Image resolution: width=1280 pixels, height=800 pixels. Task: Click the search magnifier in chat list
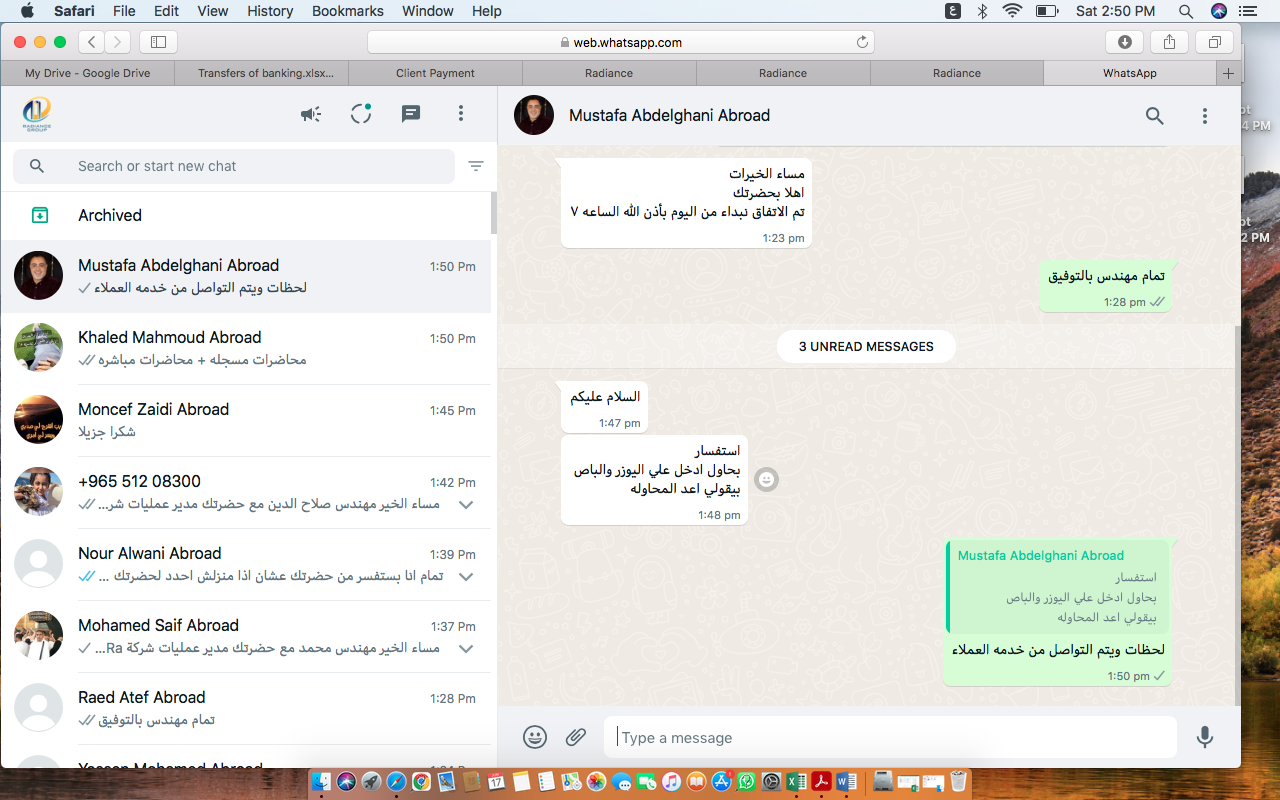pos(37,166)
